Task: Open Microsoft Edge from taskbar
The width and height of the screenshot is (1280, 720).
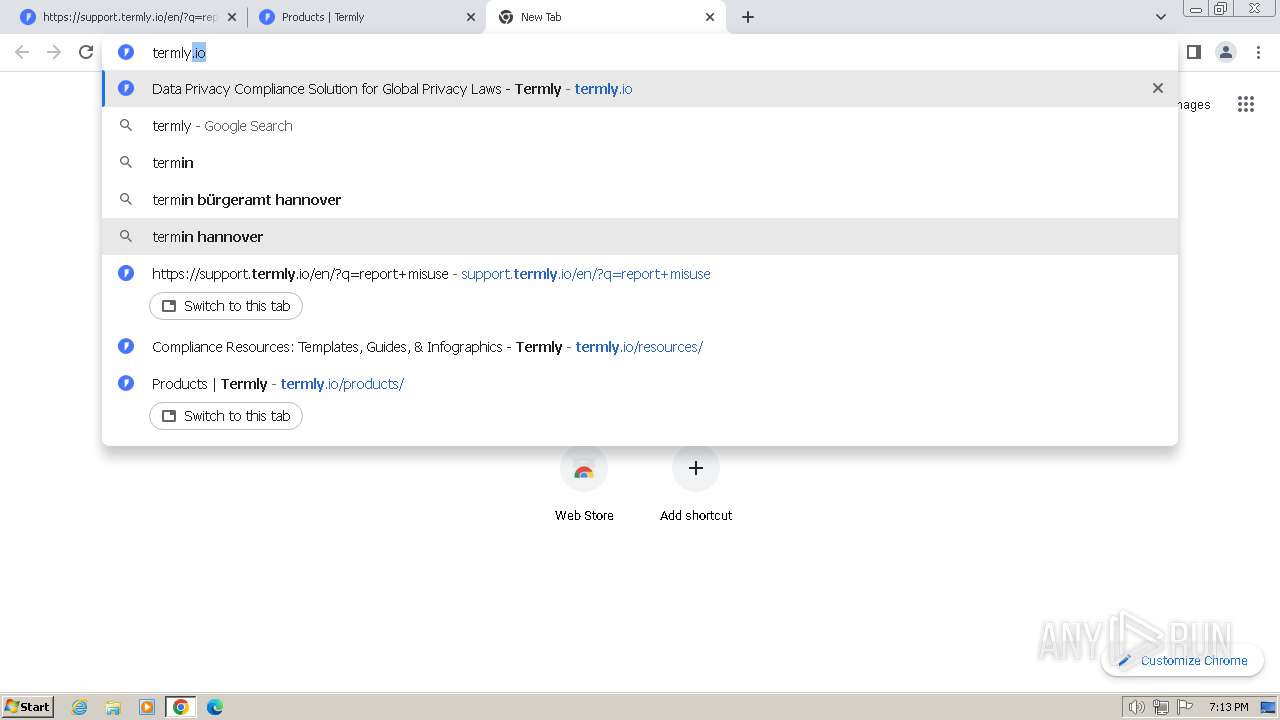Action: click(215, 707)
